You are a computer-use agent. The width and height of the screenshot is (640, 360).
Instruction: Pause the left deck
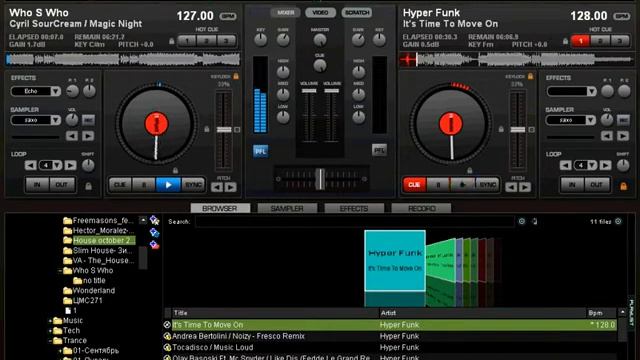(x=144, y=185)
